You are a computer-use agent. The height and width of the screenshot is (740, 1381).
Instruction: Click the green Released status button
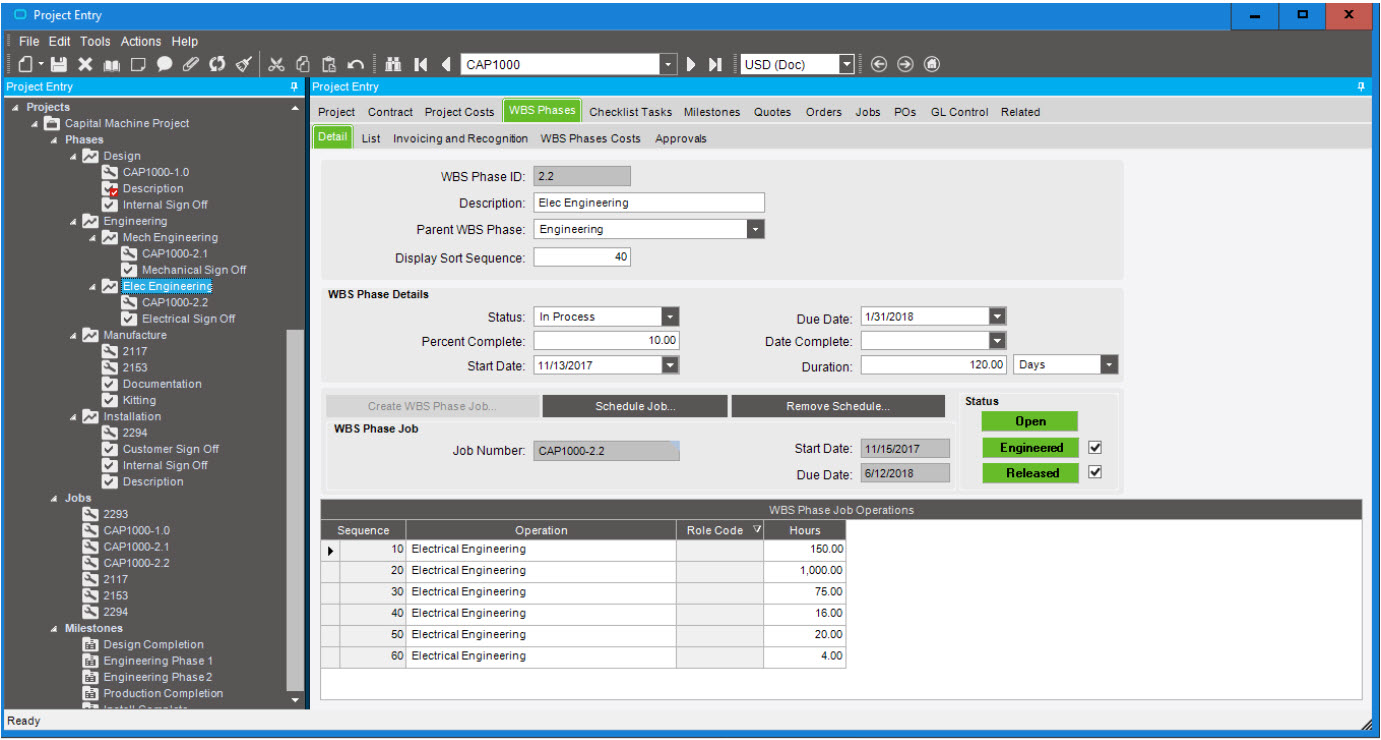(1030, 473)
